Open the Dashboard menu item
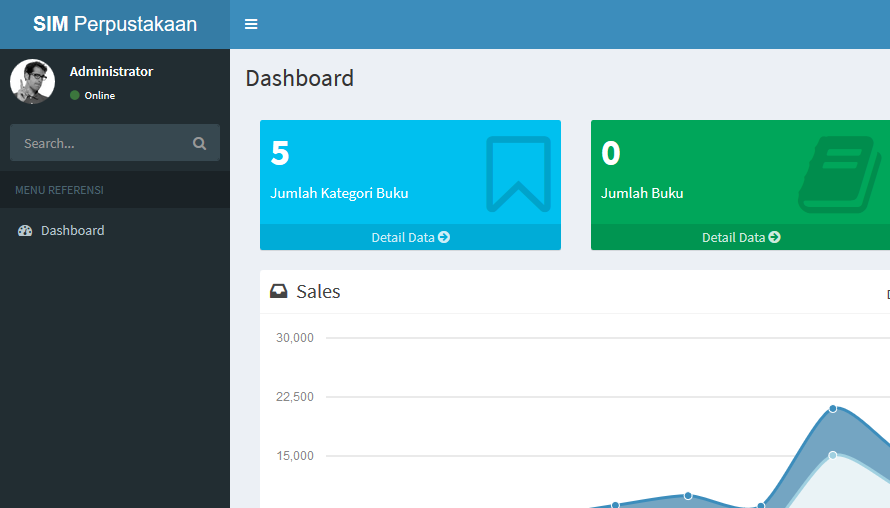The image size is (890, 508). (115, 230)
